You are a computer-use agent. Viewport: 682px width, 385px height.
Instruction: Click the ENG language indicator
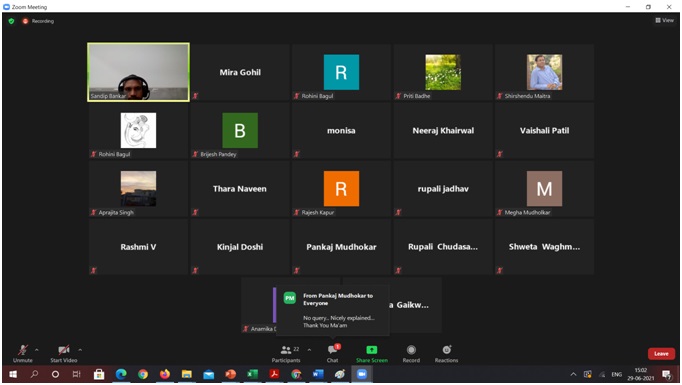point(616,374)
